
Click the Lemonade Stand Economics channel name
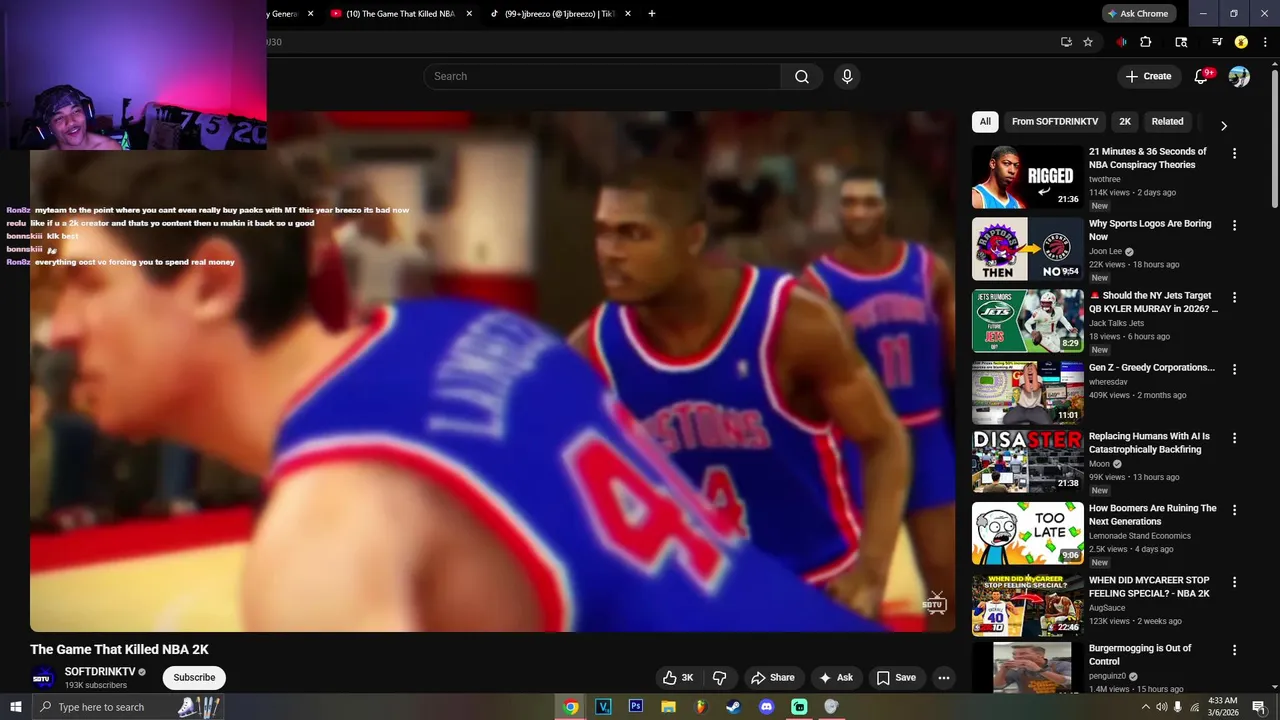1140,536
